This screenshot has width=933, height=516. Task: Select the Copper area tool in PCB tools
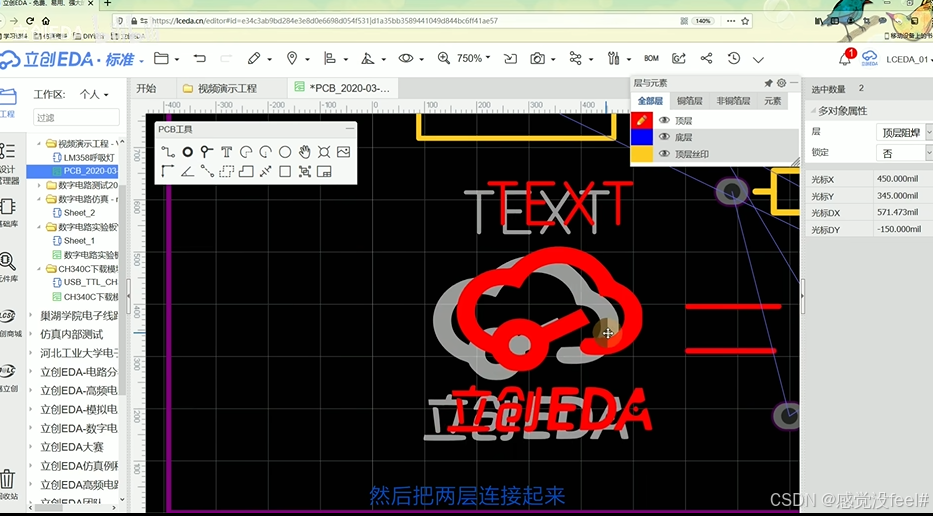pyautogui.click(x=226, y=172)
